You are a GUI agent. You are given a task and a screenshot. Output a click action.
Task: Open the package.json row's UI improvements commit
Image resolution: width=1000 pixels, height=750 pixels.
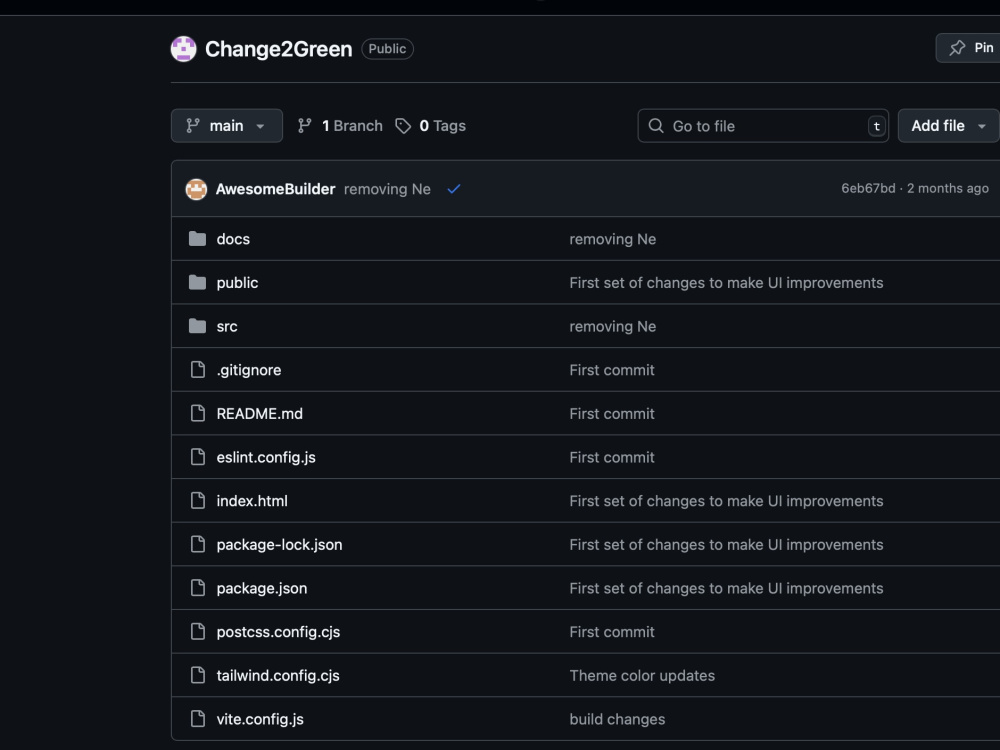tap(726, 588)
